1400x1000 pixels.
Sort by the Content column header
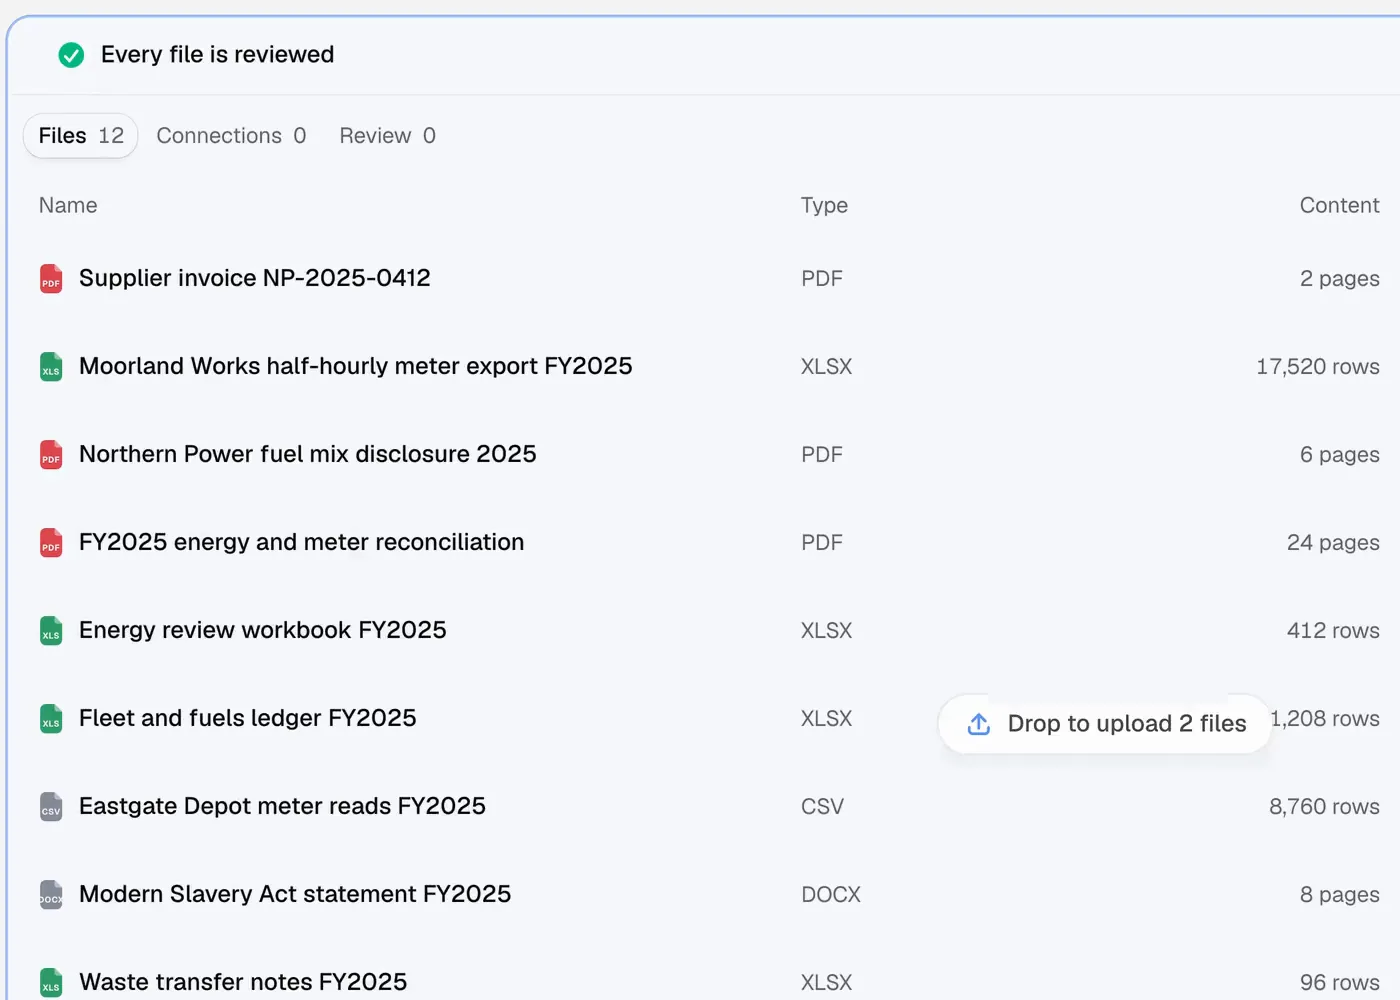(1339, 205)
